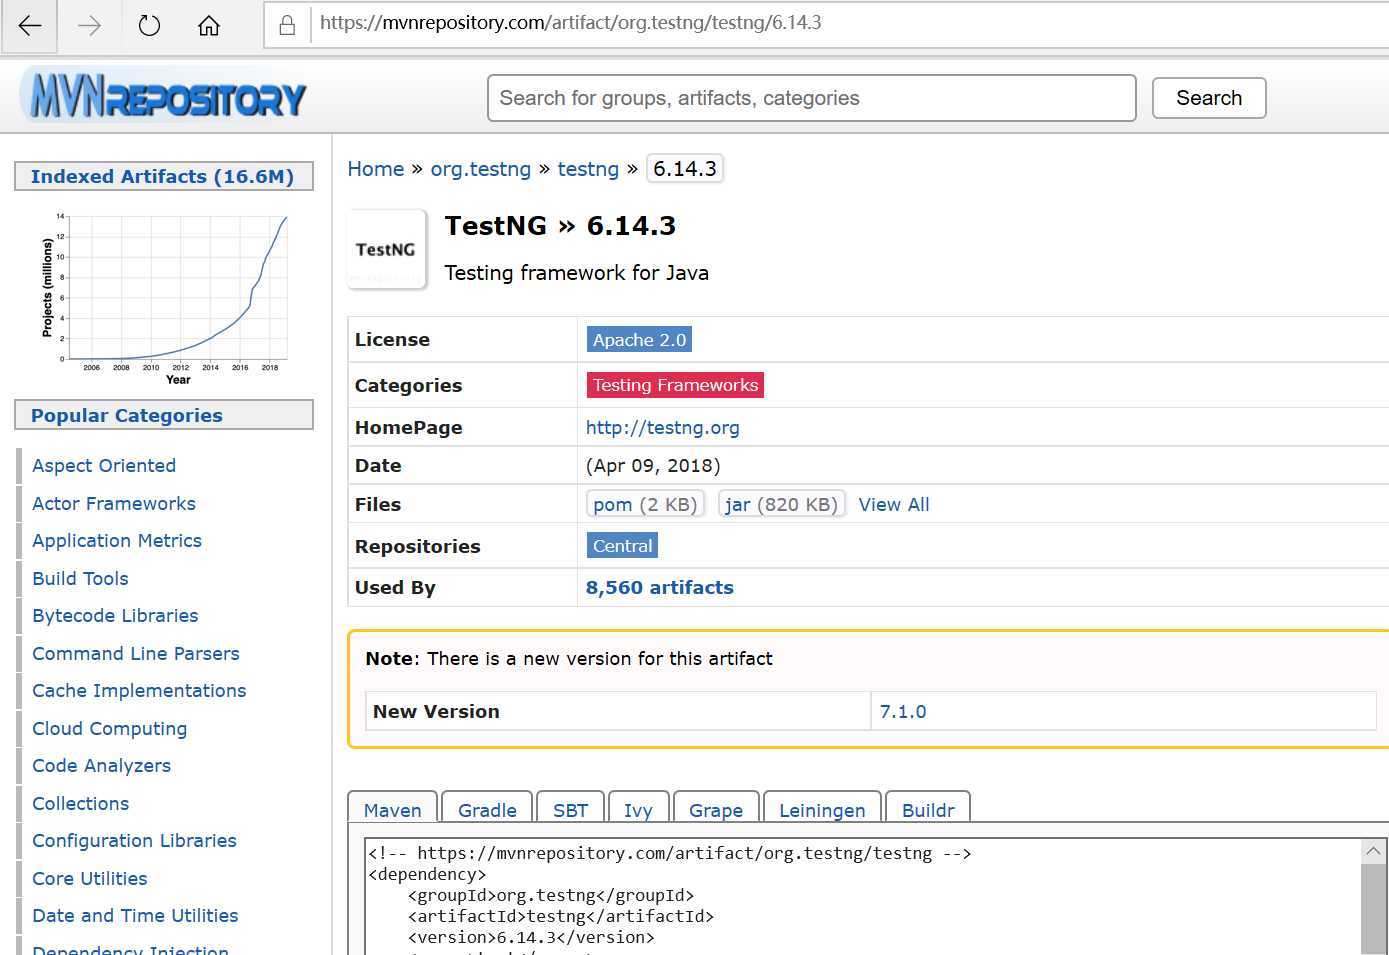Viewport: 1389px width, 955px height.
Task: Click the snippet scrollbar up arrow
Action: (x=1374, y=851)
